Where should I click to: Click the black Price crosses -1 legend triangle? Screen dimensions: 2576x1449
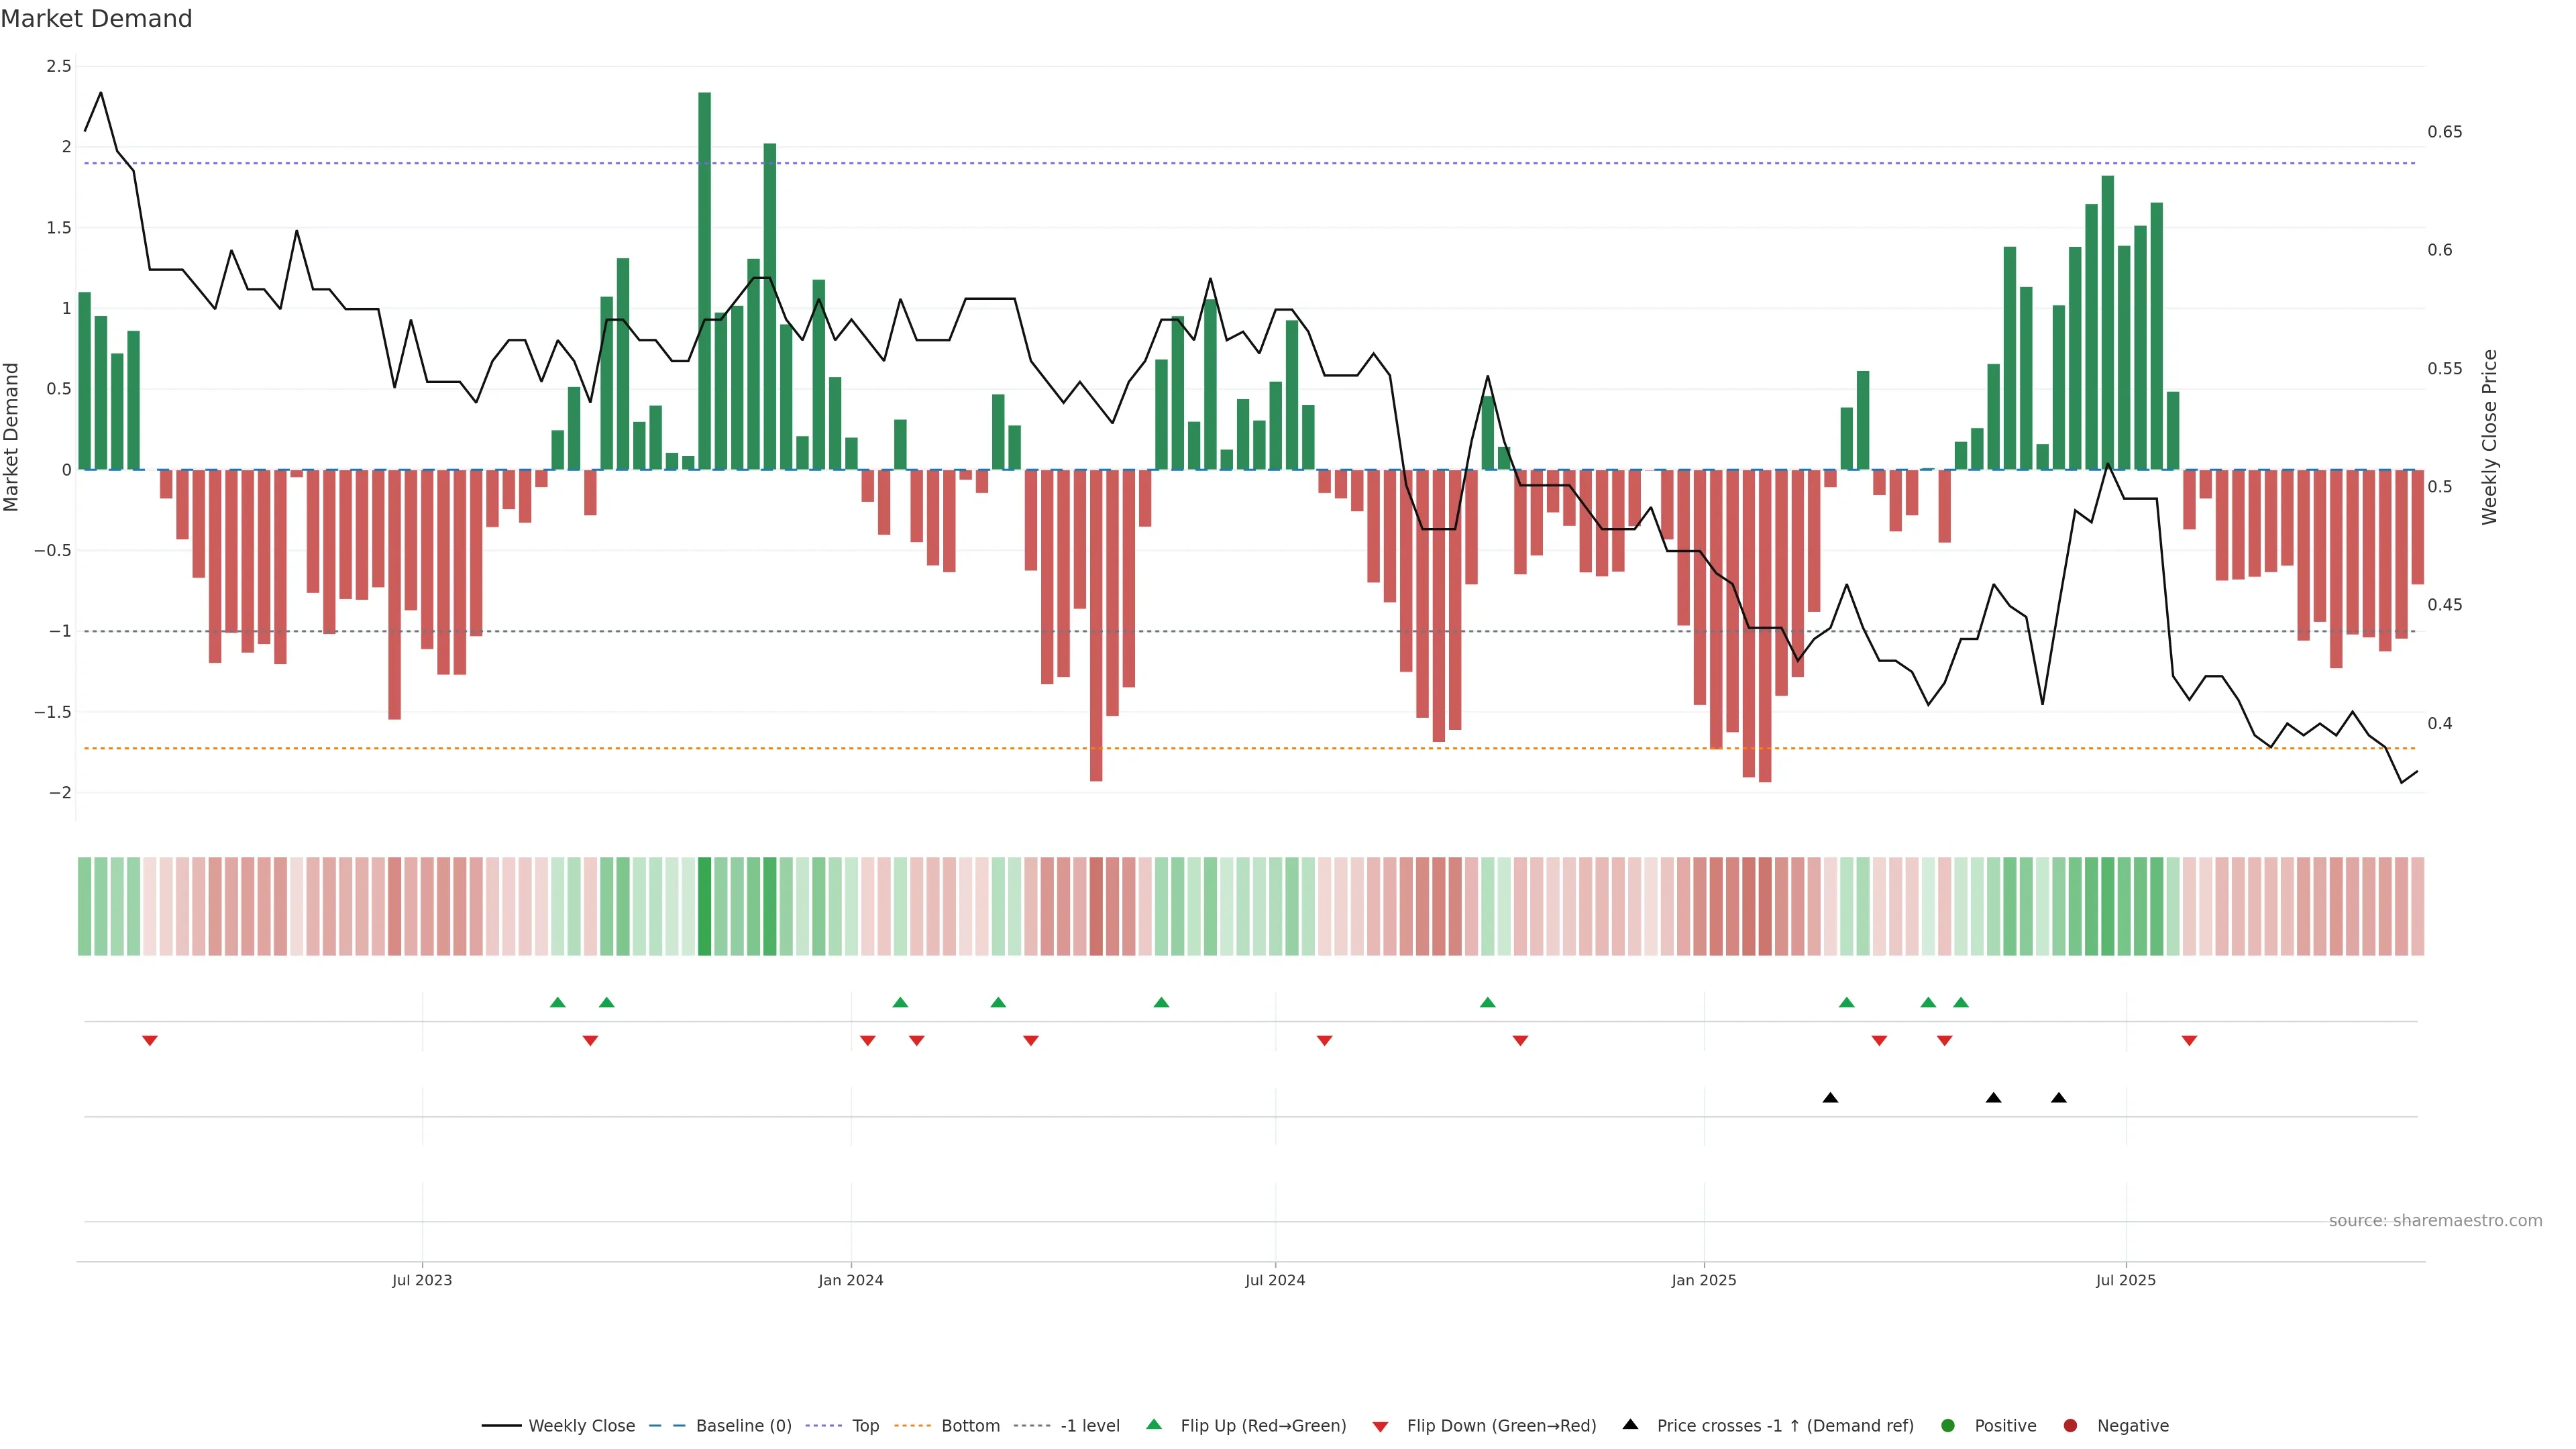1630,1424
